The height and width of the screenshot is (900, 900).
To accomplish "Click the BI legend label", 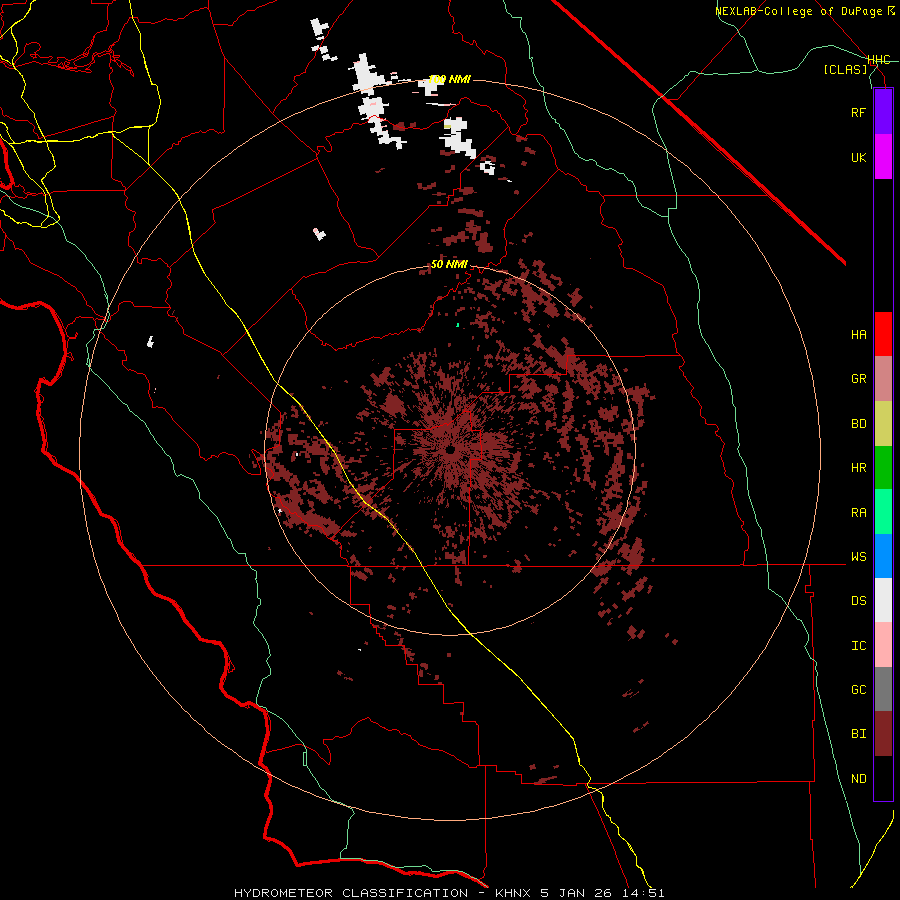I will 858,734.
